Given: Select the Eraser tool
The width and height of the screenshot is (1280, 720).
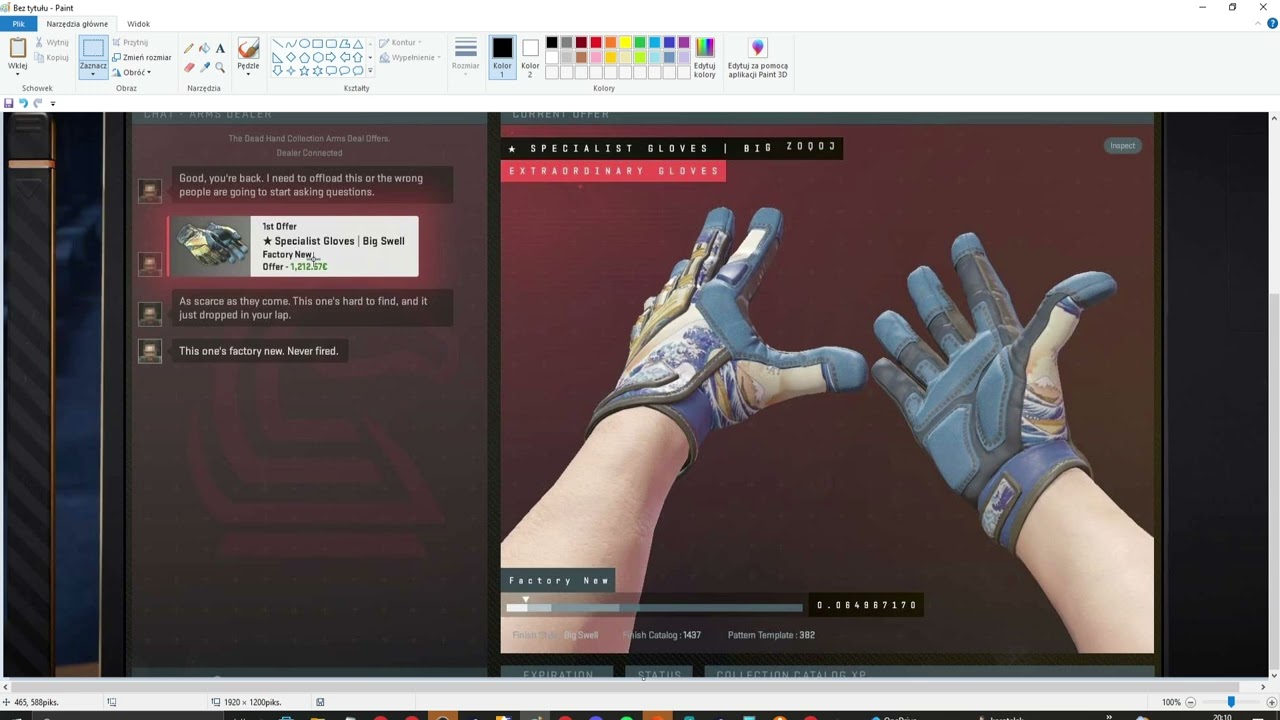Looking at the screenshot, I should coord(189,67).
